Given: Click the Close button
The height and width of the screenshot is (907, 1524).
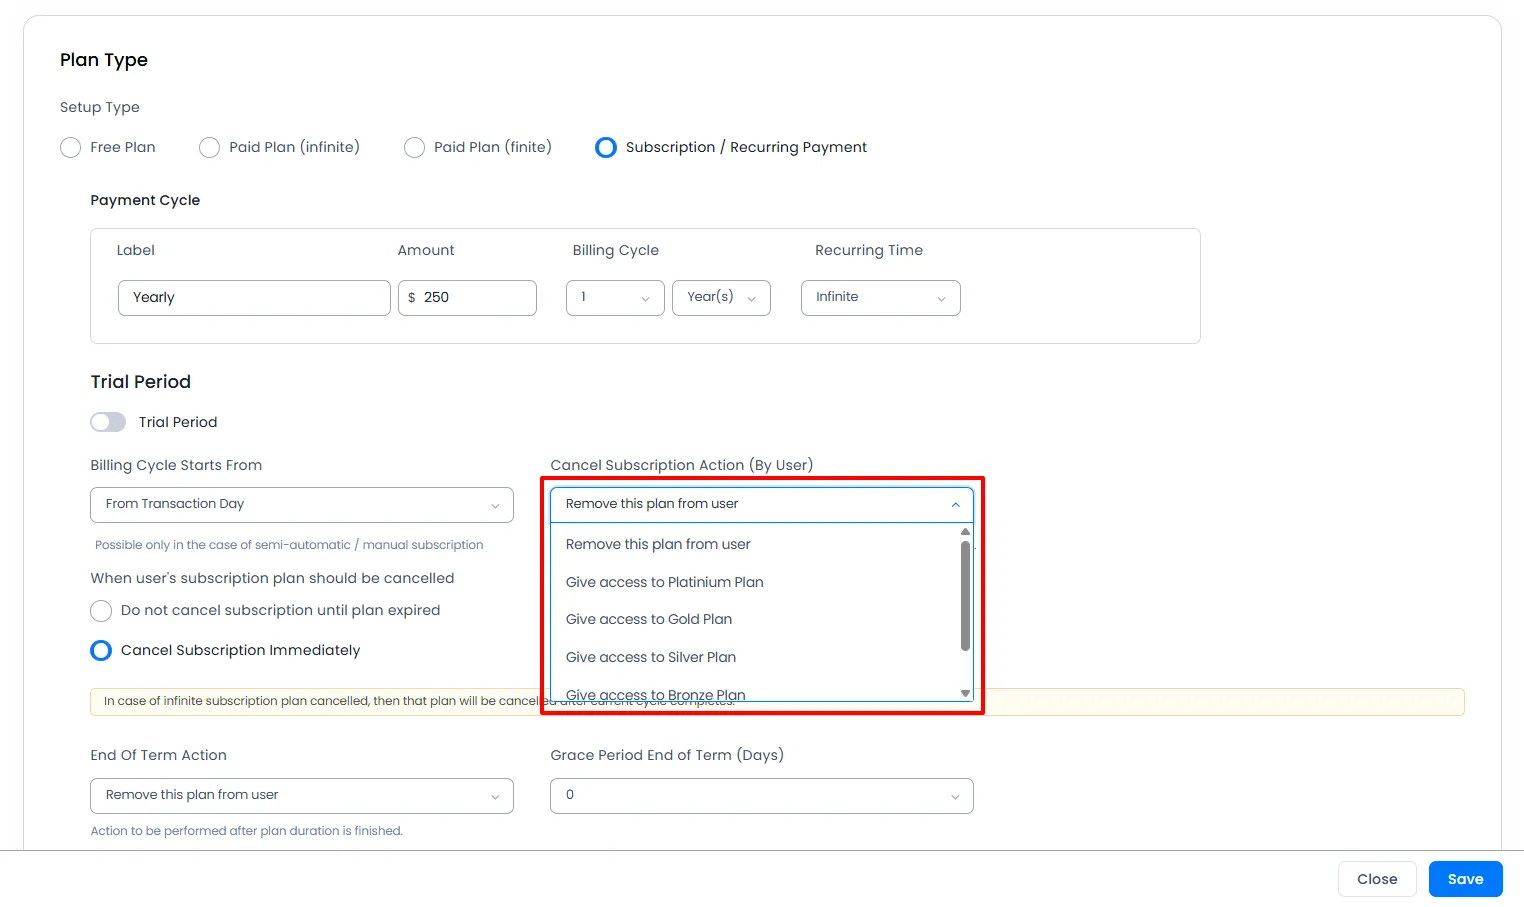Looking at the screenshot, I should [1377, 879].
